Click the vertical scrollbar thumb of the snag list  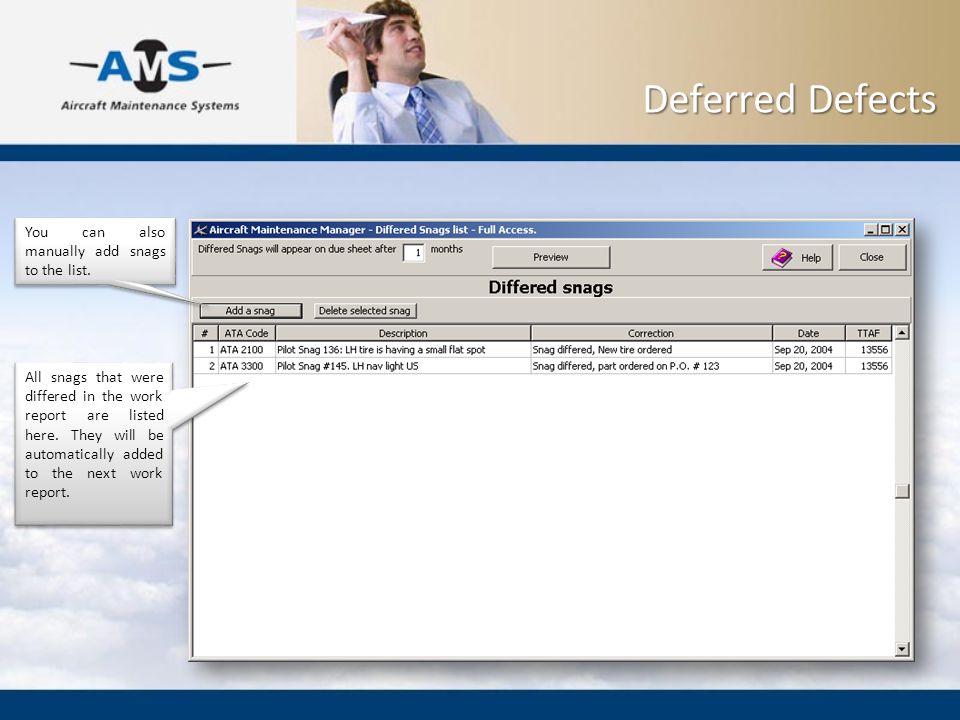pos(902,491)
